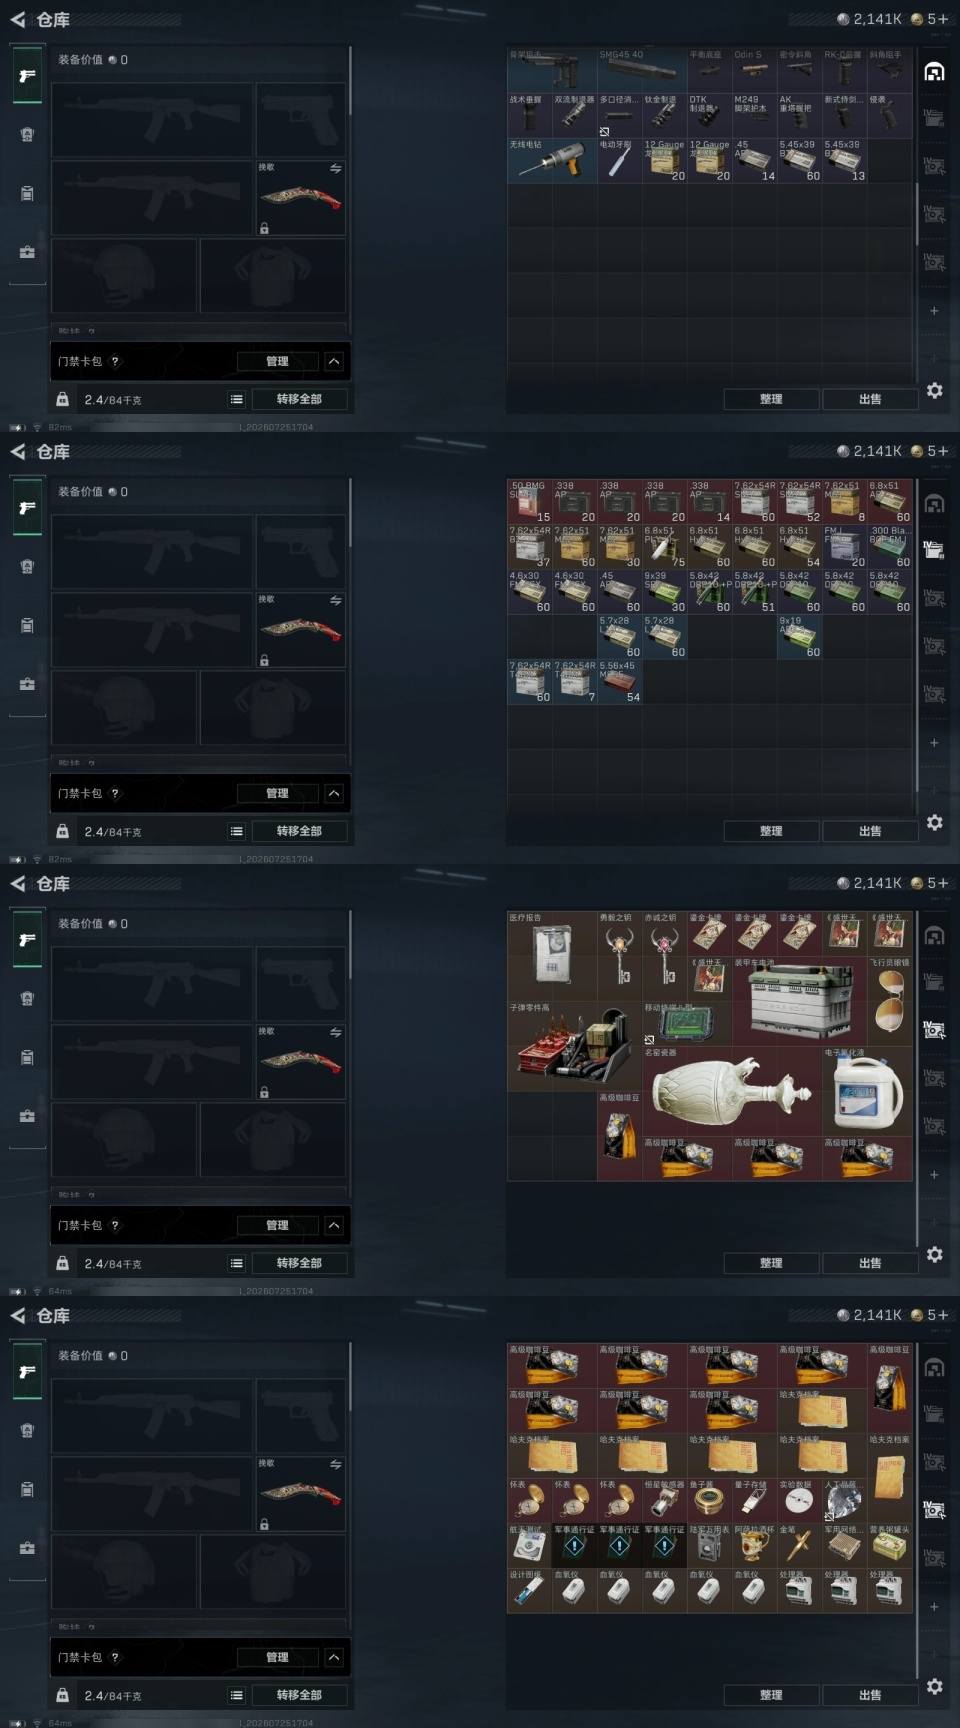
Task: Click 出售 below the porcelain vase grid
Action: 870,1263
